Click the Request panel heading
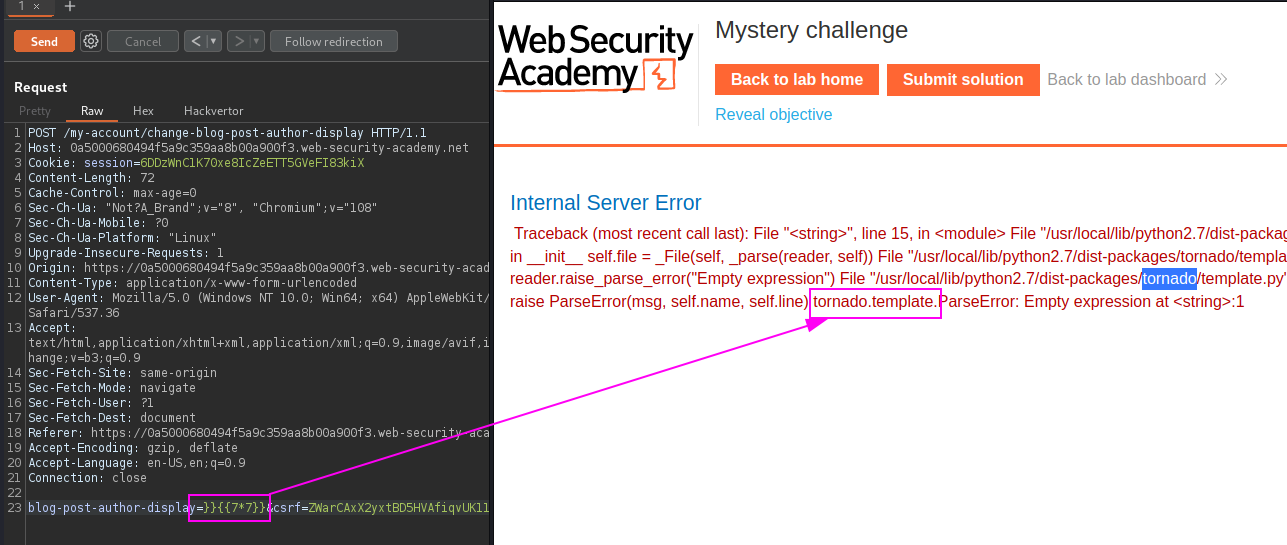The height and width of the screenshot is (545, 1287). pyautogui.click(x=41, y=88)
